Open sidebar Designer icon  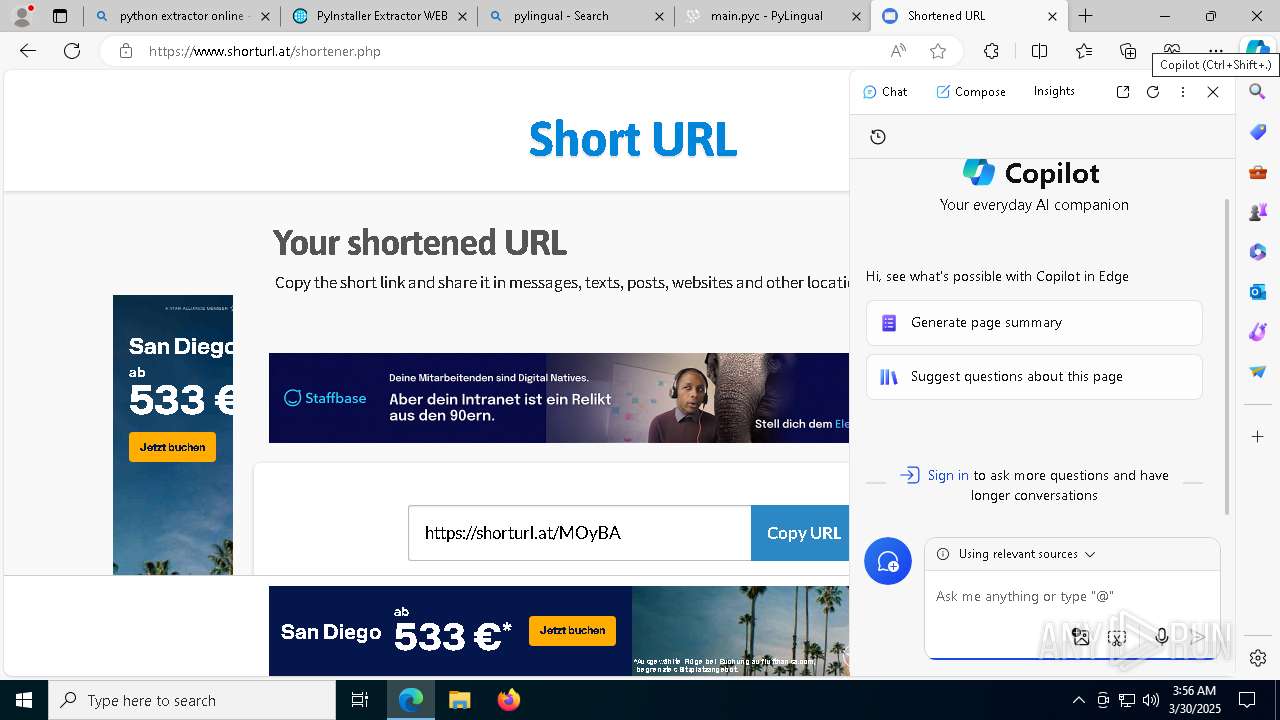(x=1258, y=332)
